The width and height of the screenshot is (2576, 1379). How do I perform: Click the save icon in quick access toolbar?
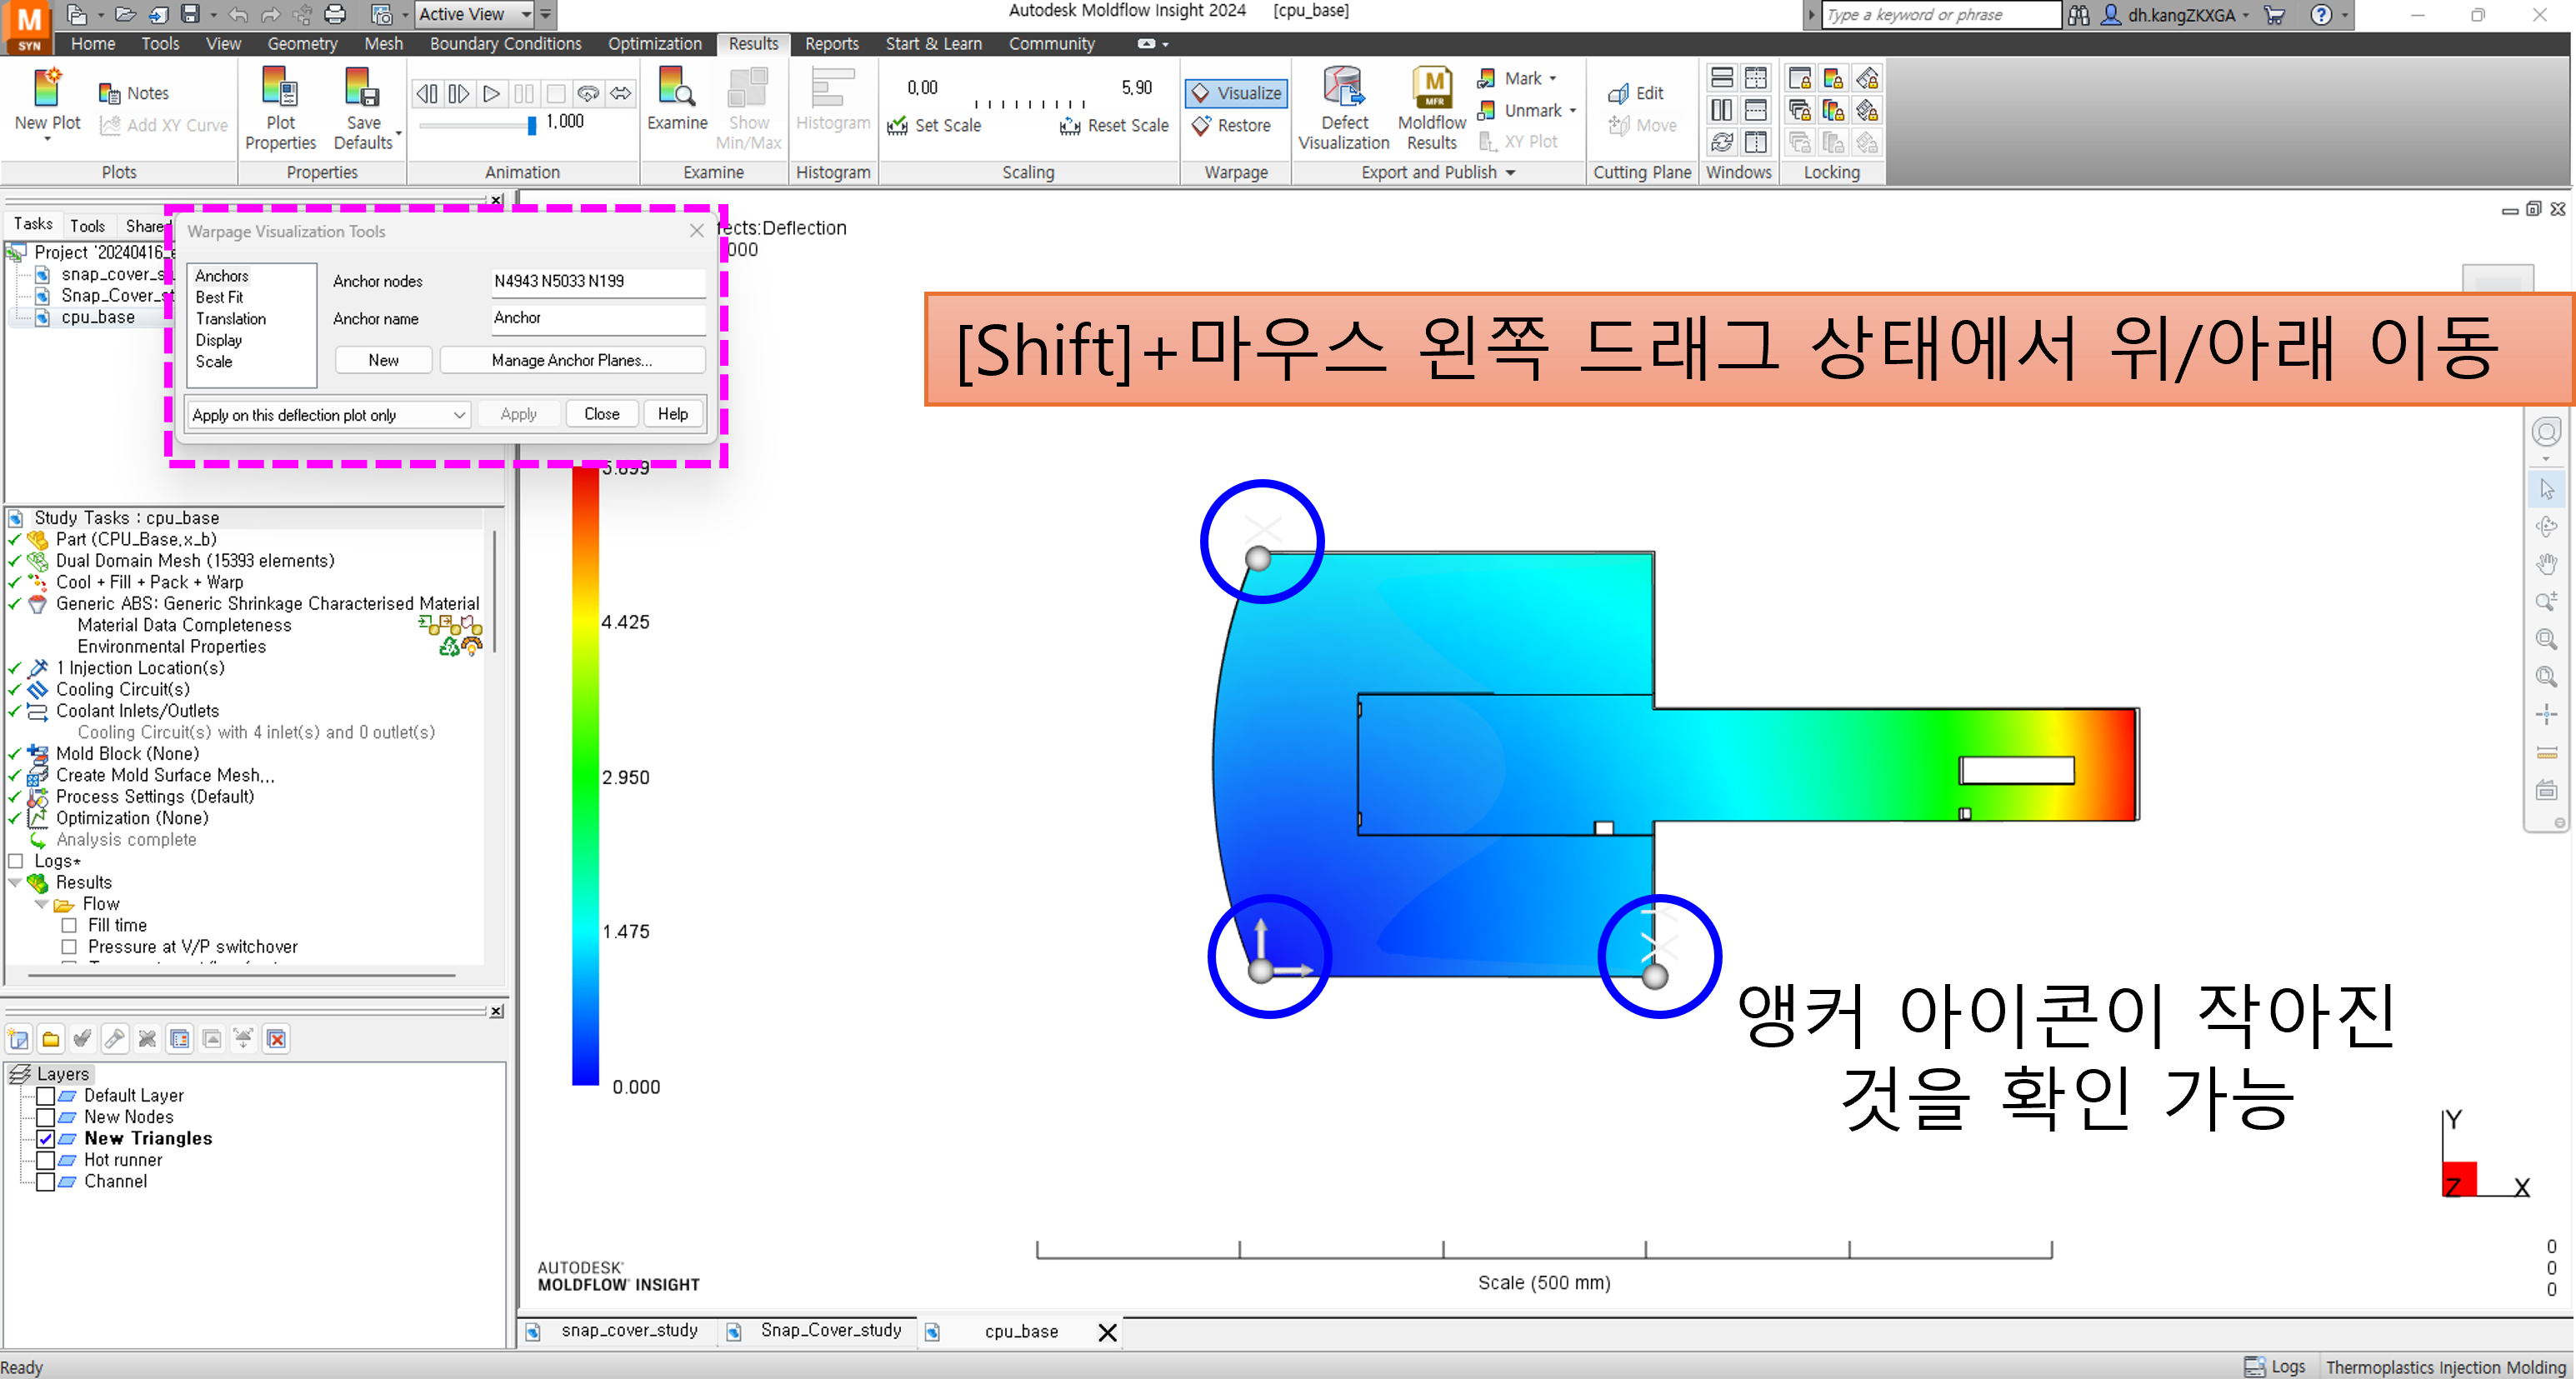click(190, 14)
